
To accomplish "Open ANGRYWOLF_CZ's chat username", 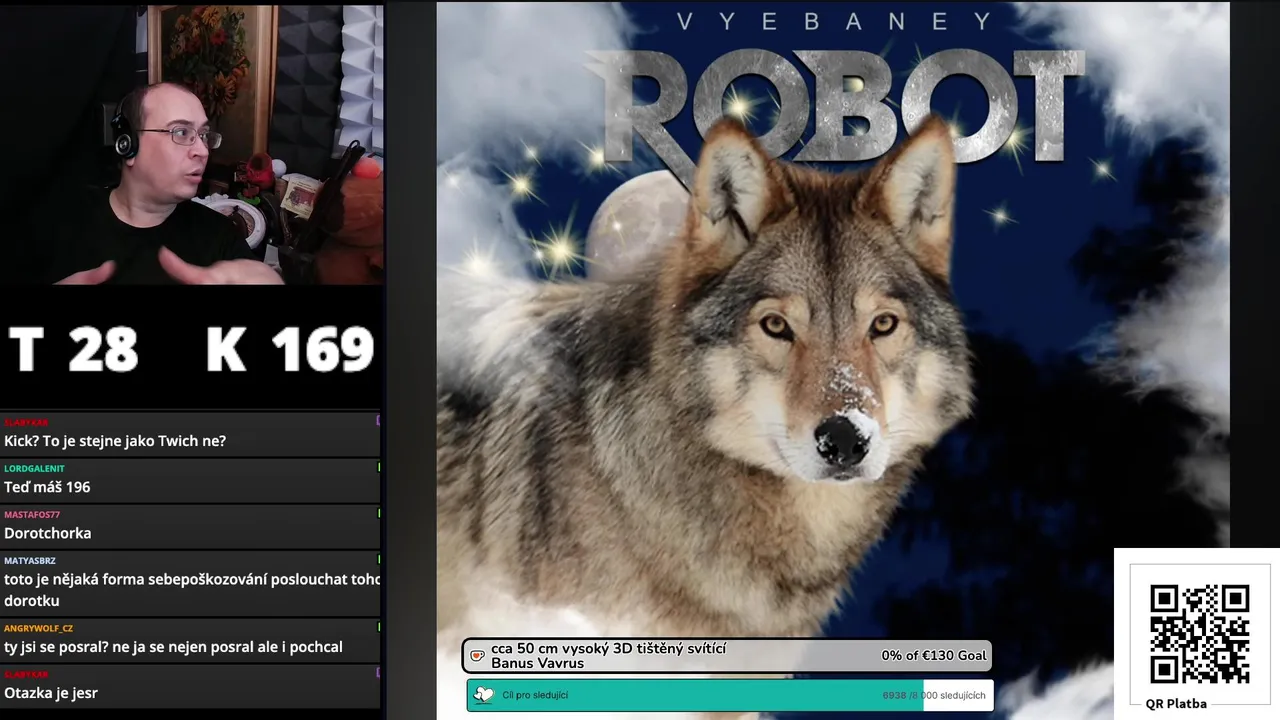I will coord(38,628).
